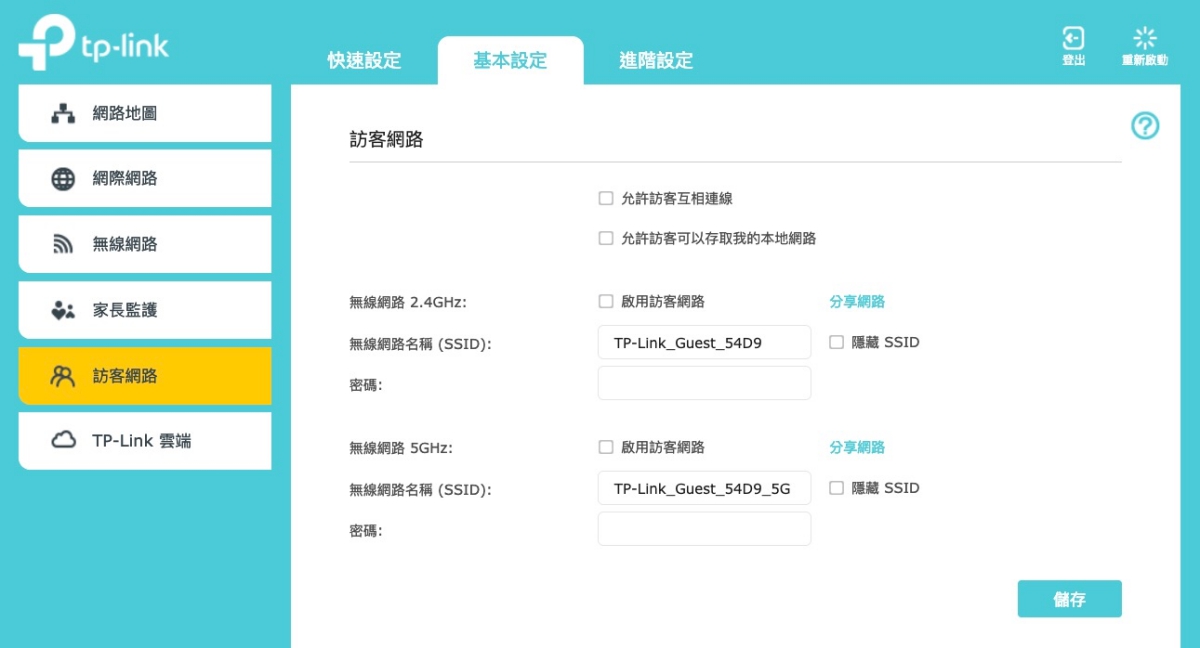Screen dimensions: 1200x648
Task: Switch to 快速設定 tab
Action: (x=364, y=60)
